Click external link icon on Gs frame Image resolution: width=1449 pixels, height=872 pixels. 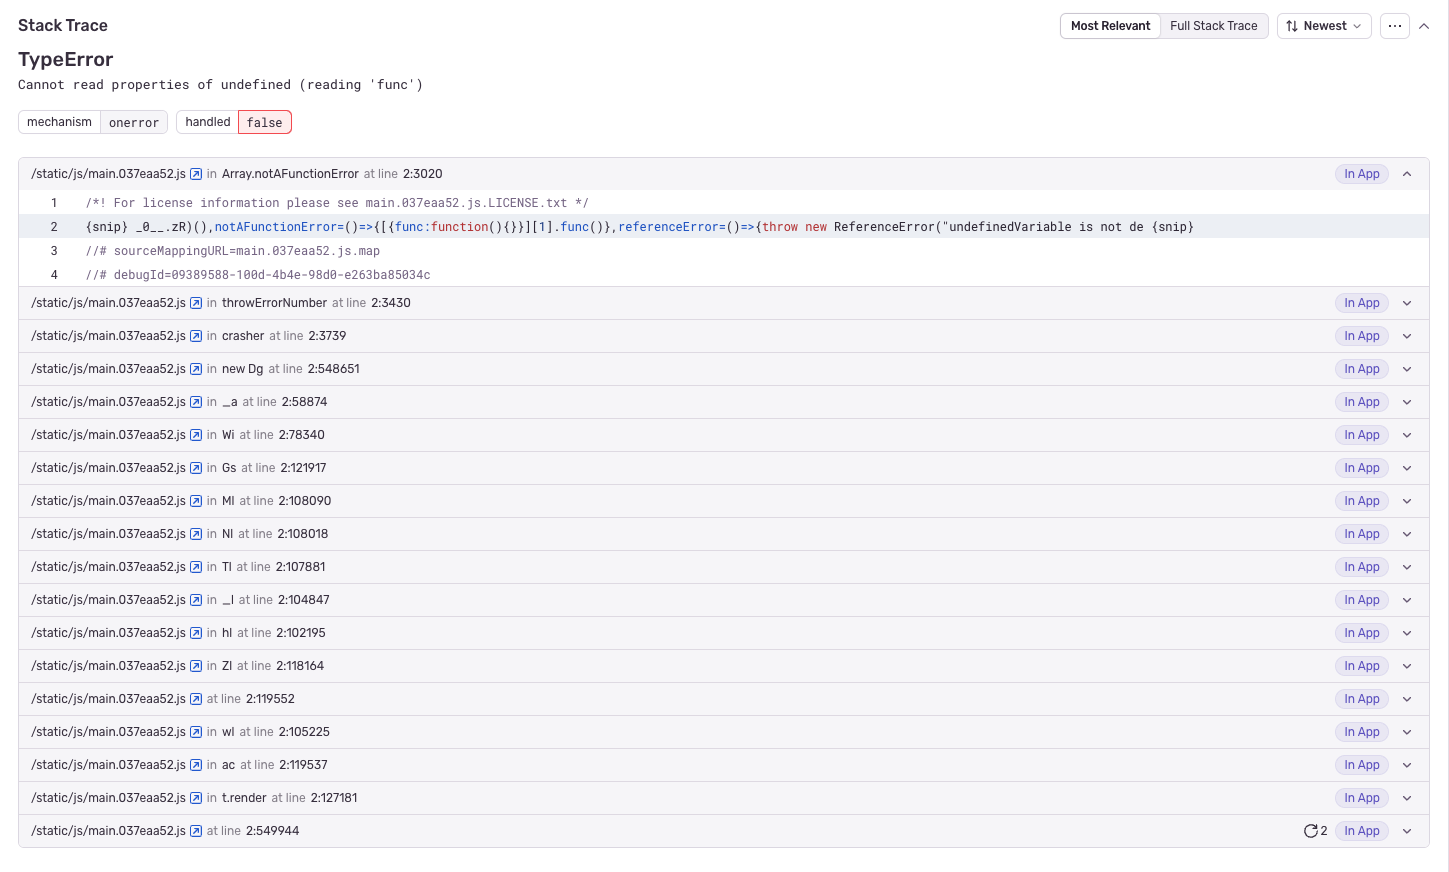[196, 467]
